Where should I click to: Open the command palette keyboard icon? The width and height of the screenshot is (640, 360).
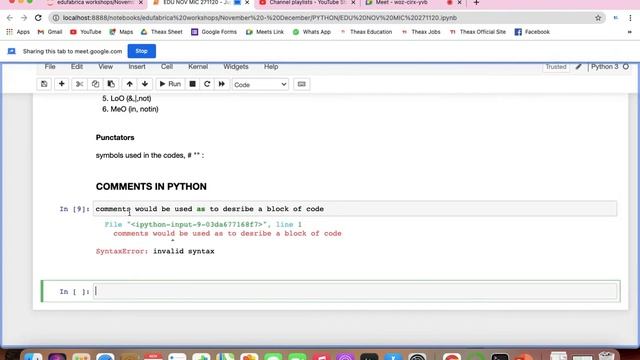pyautogui.click(x=302, y=84)
